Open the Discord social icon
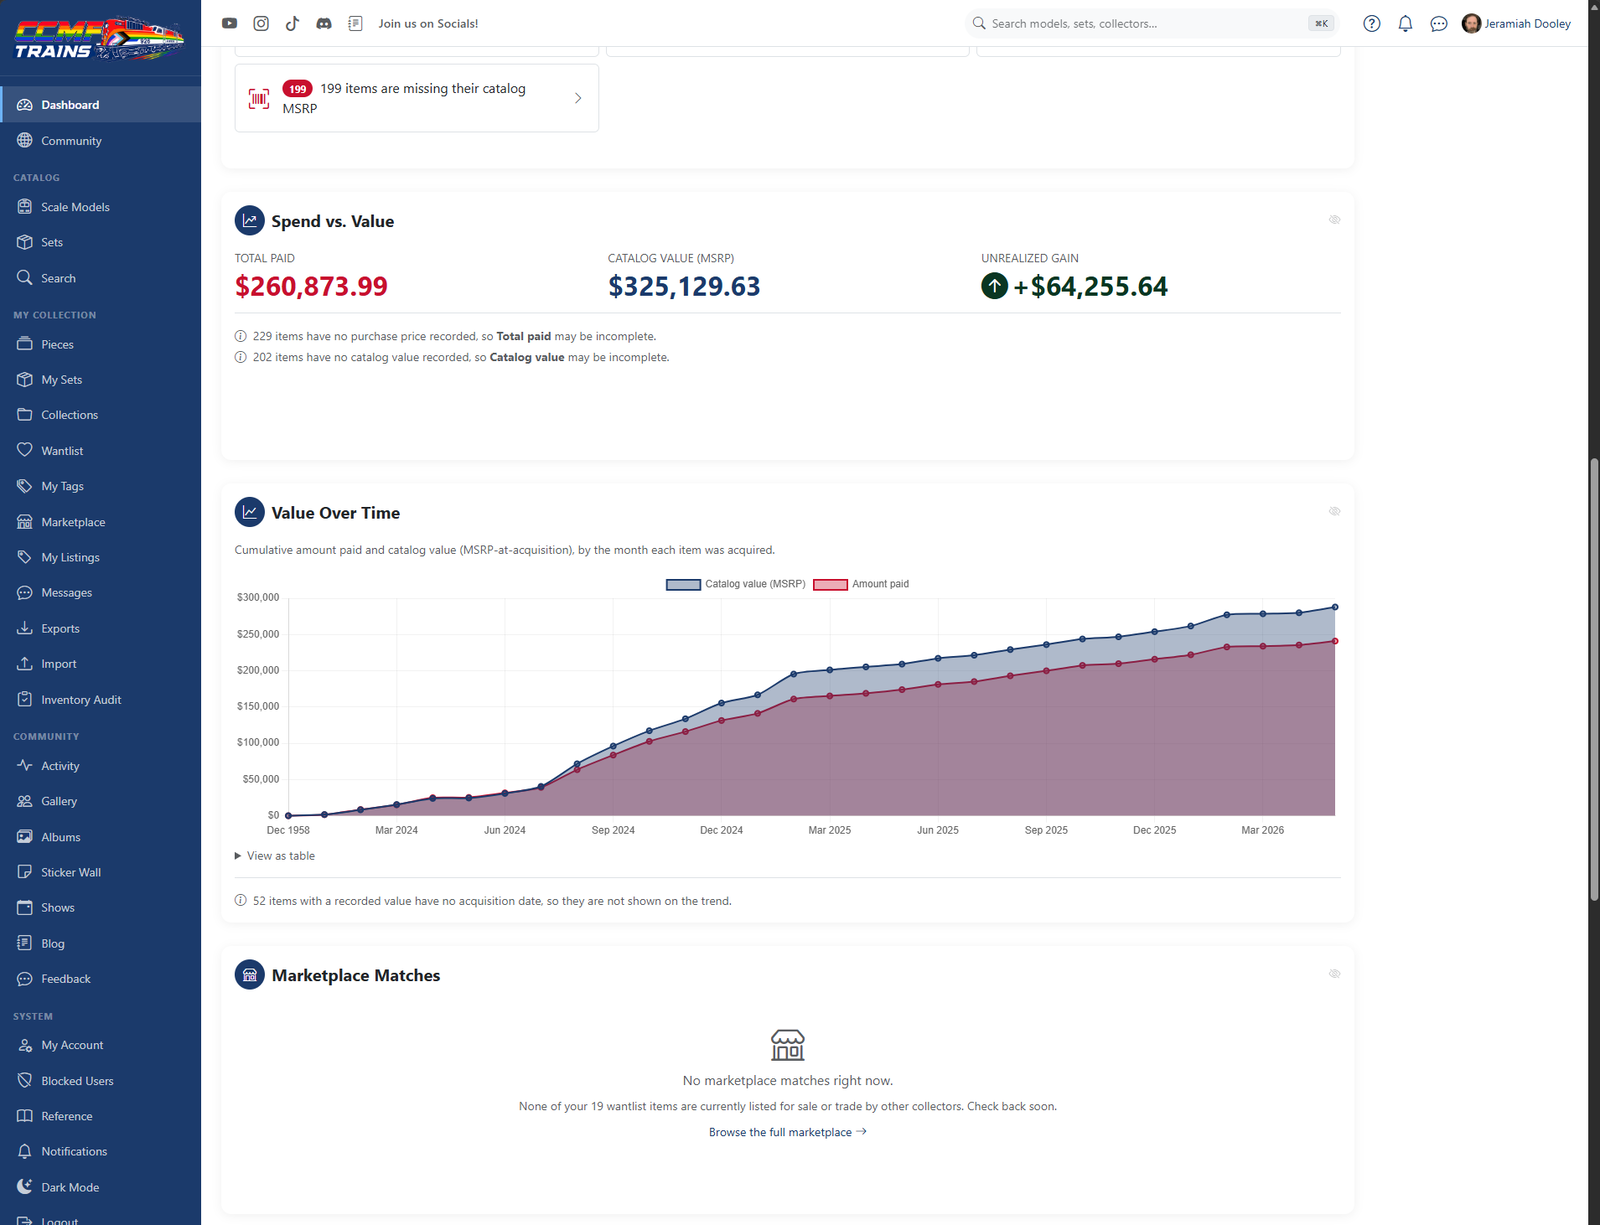This screenshot has width=1600, height=1225. (324, 23)
